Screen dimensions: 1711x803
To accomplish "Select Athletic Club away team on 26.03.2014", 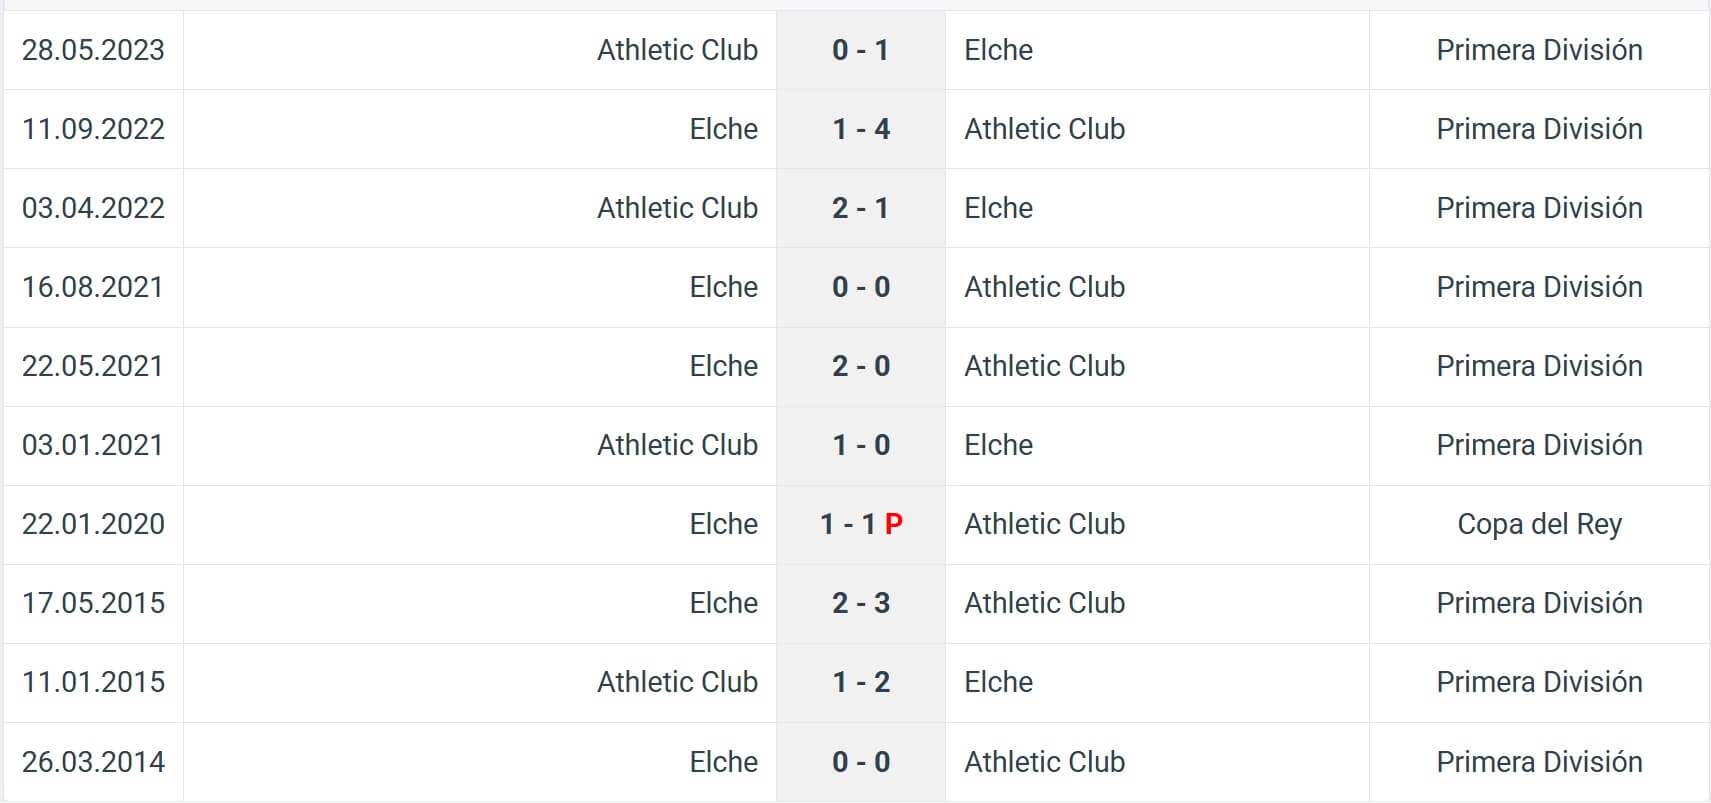I will click(1044, 762).
